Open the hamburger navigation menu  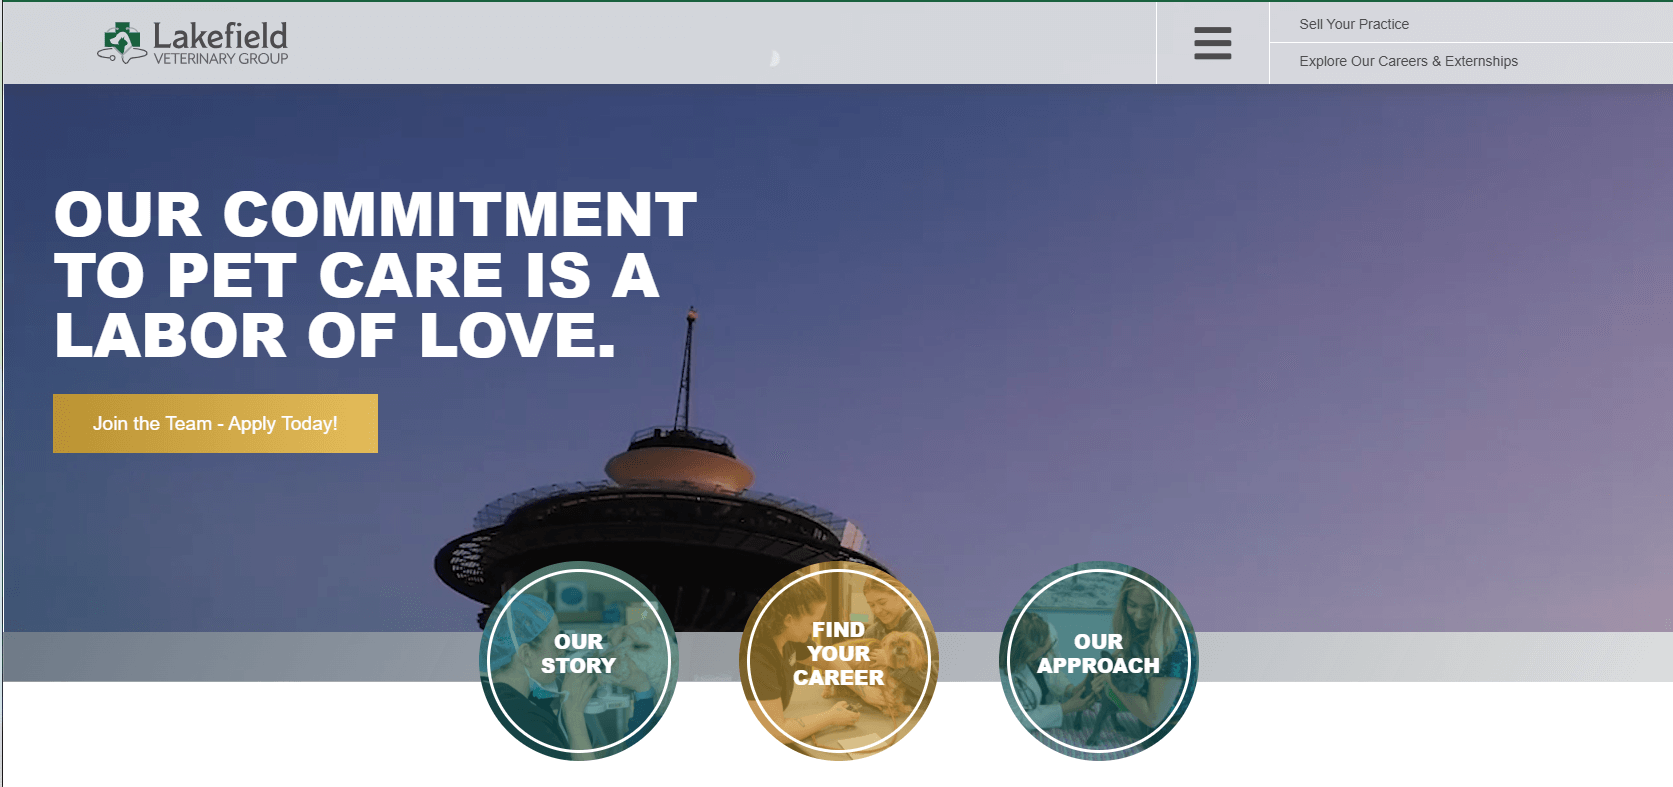coord(1212,43)
